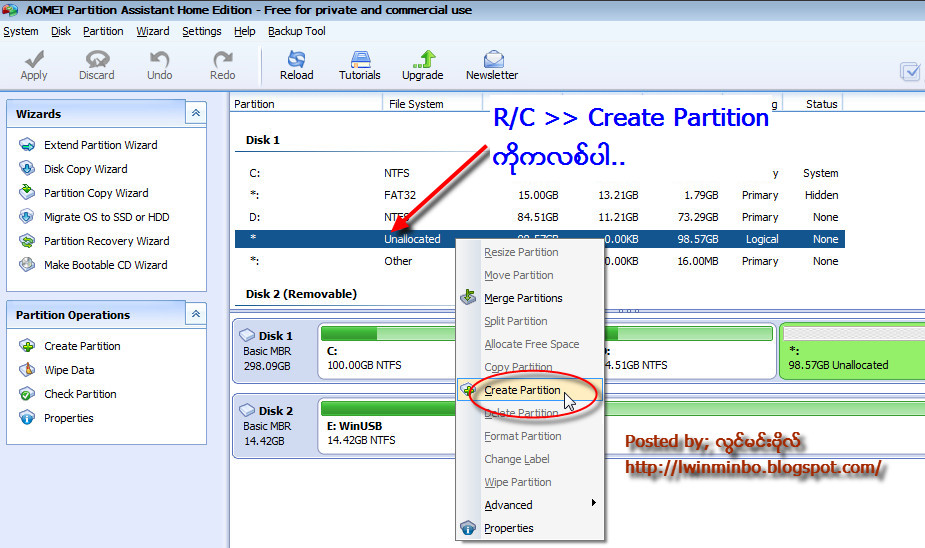Image resolution: width=925 pixels, height=548 pixels.
Task: Open Extend Partition Wizard link
Action: [101, 145]
